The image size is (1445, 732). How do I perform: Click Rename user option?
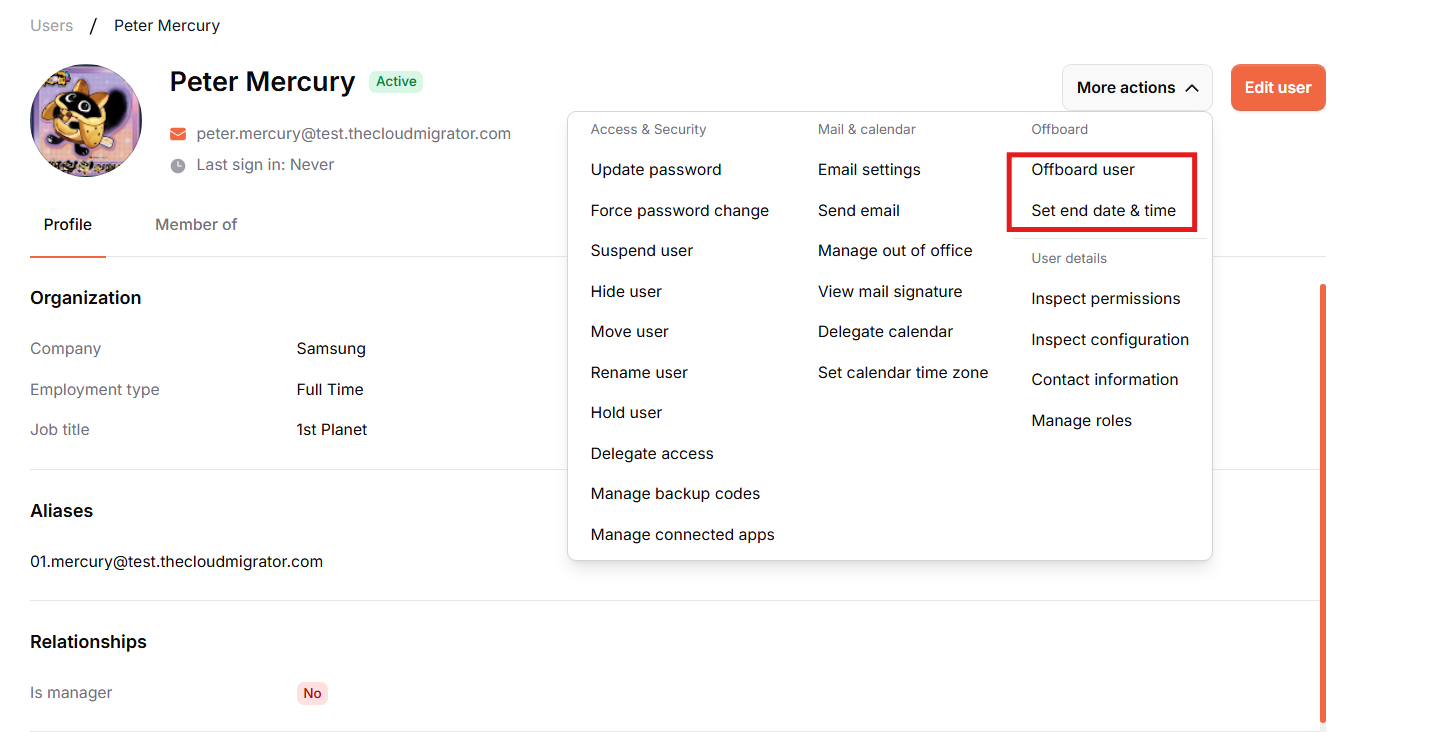pyautogui.click(x=639, y=373)
